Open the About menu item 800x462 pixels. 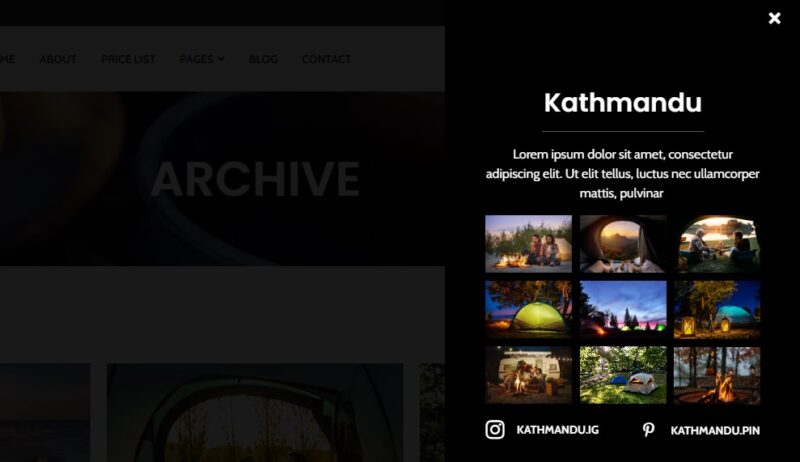click(58, 59)
